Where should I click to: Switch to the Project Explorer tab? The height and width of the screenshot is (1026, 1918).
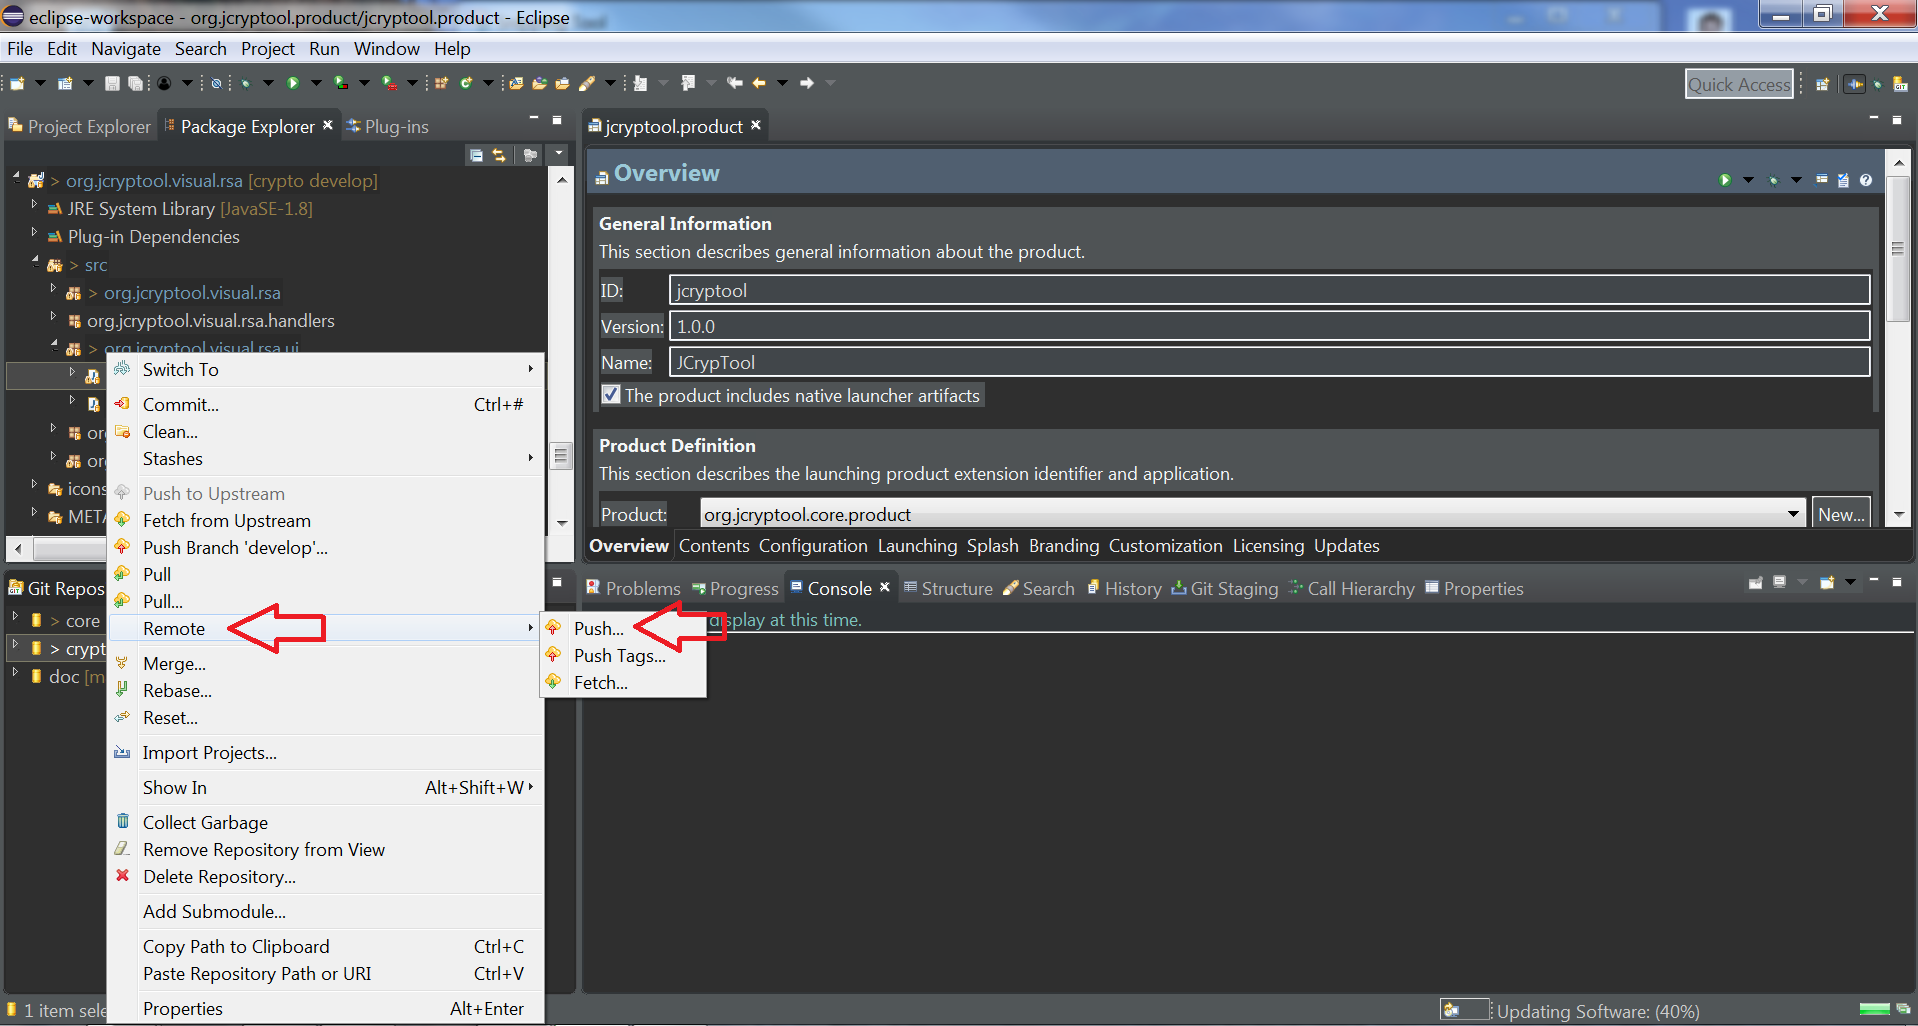coord(79,126)
